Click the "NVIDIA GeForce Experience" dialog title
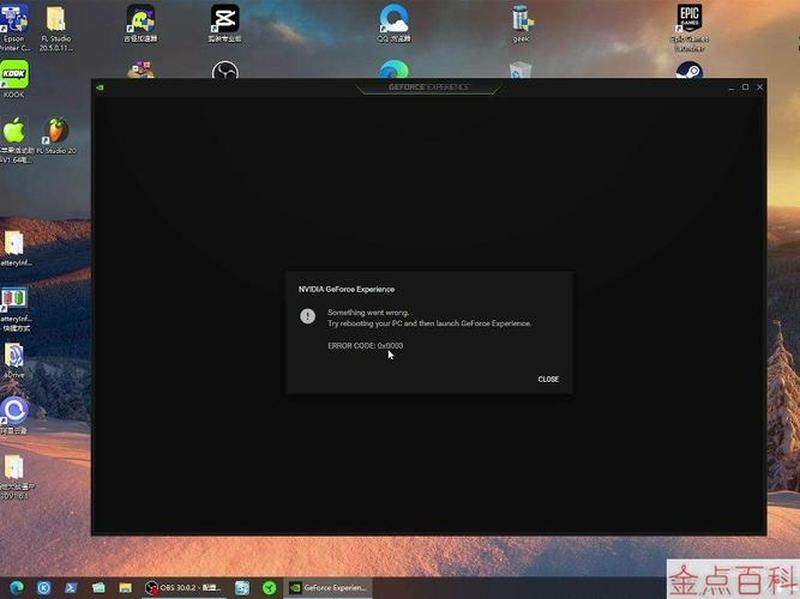 click(346, 289)
